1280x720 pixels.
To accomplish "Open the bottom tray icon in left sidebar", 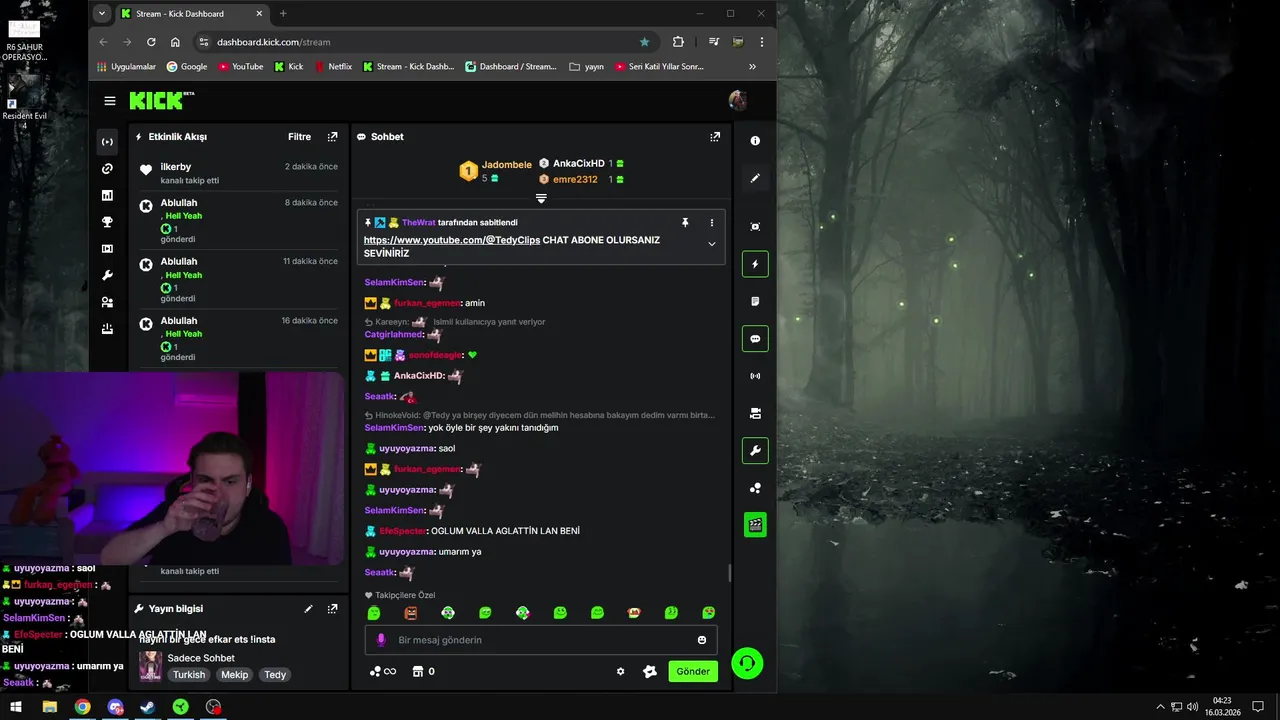I will click(x=108, y=328).
